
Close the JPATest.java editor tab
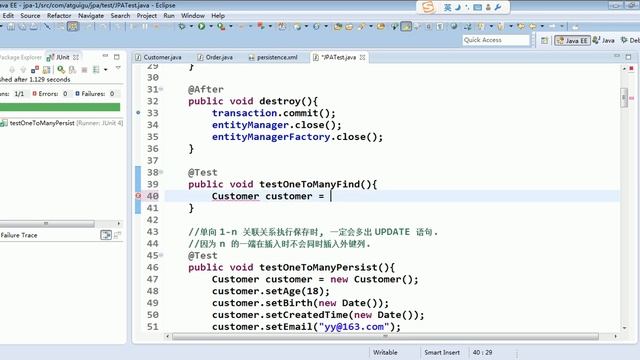click(362, 58)
